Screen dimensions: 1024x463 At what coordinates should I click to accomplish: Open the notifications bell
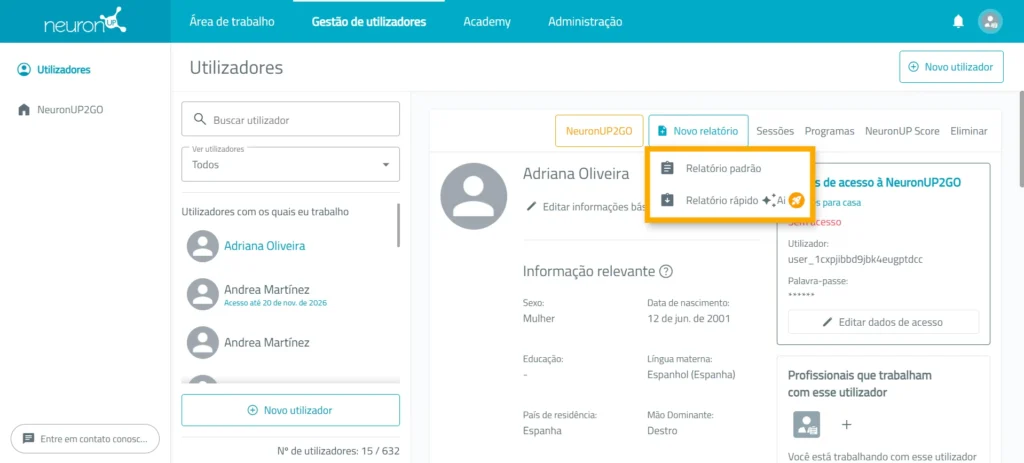click(x=958, y=22)
